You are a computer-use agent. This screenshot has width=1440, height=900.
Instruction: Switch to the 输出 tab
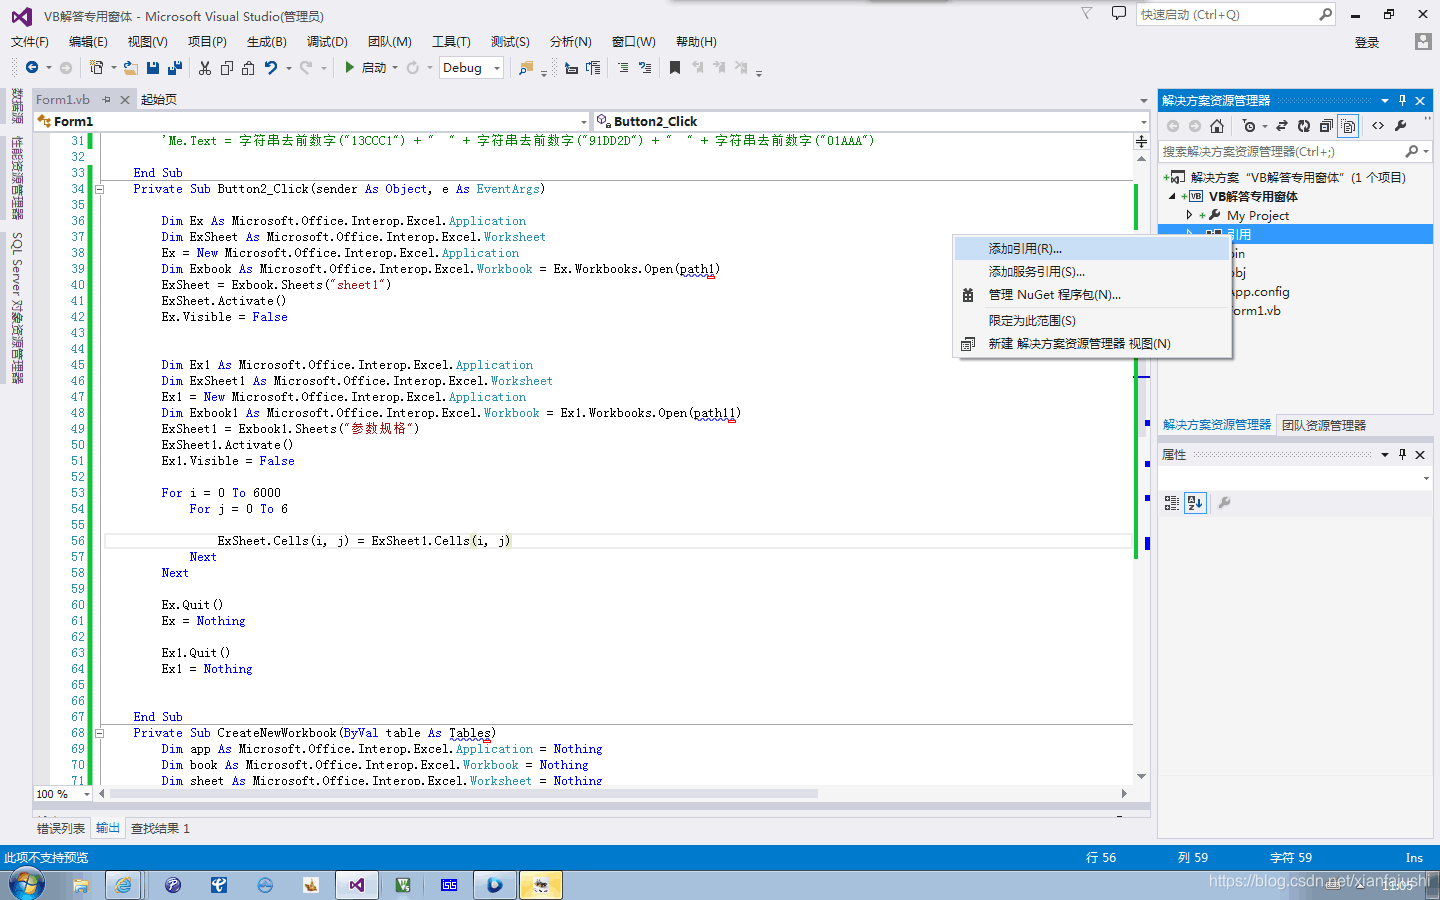click(x=108, y=828)
